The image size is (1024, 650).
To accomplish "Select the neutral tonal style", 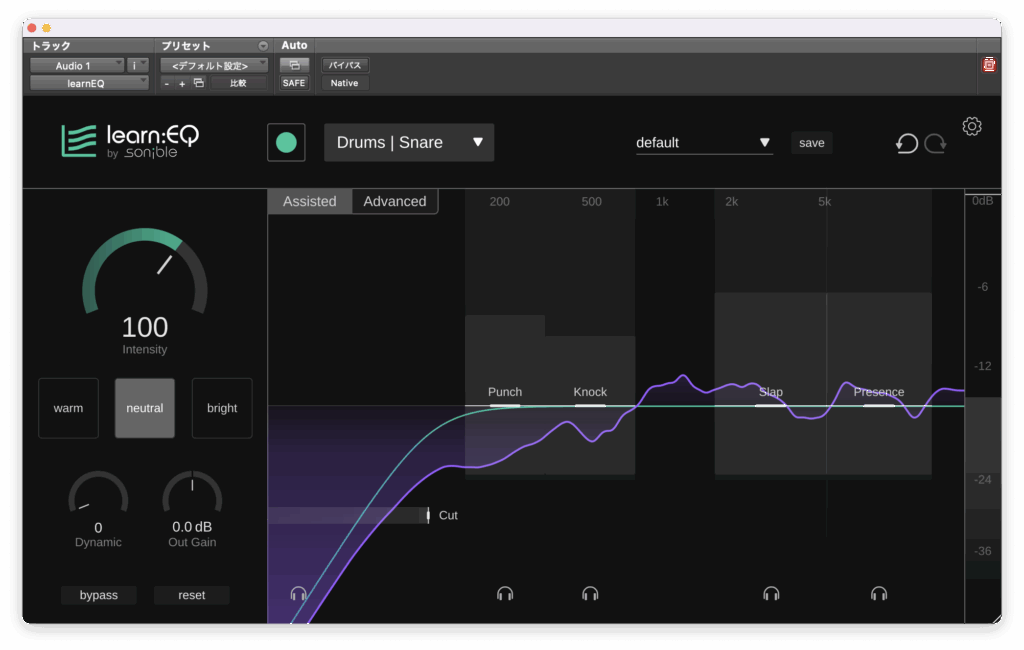I will tap(145, 408).
